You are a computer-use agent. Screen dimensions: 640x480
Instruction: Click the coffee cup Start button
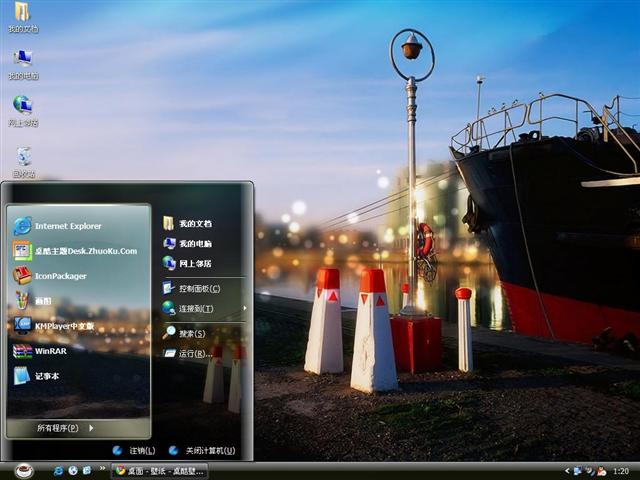[24, 470]
